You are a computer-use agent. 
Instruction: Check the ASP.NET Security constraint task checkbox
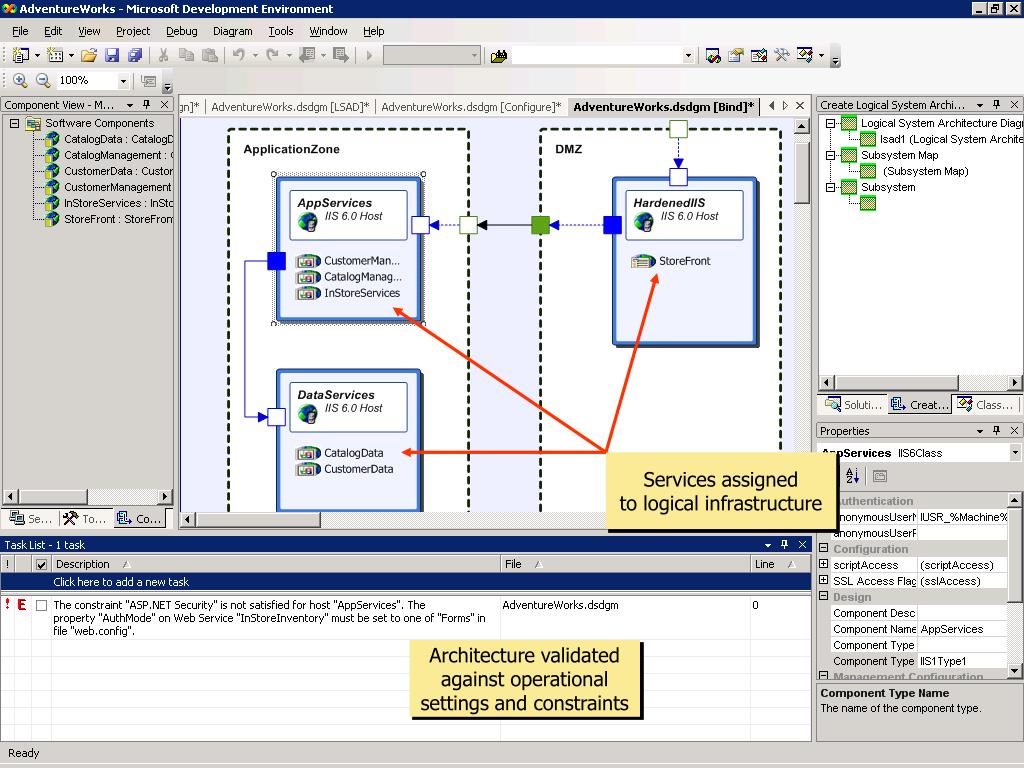41,605
